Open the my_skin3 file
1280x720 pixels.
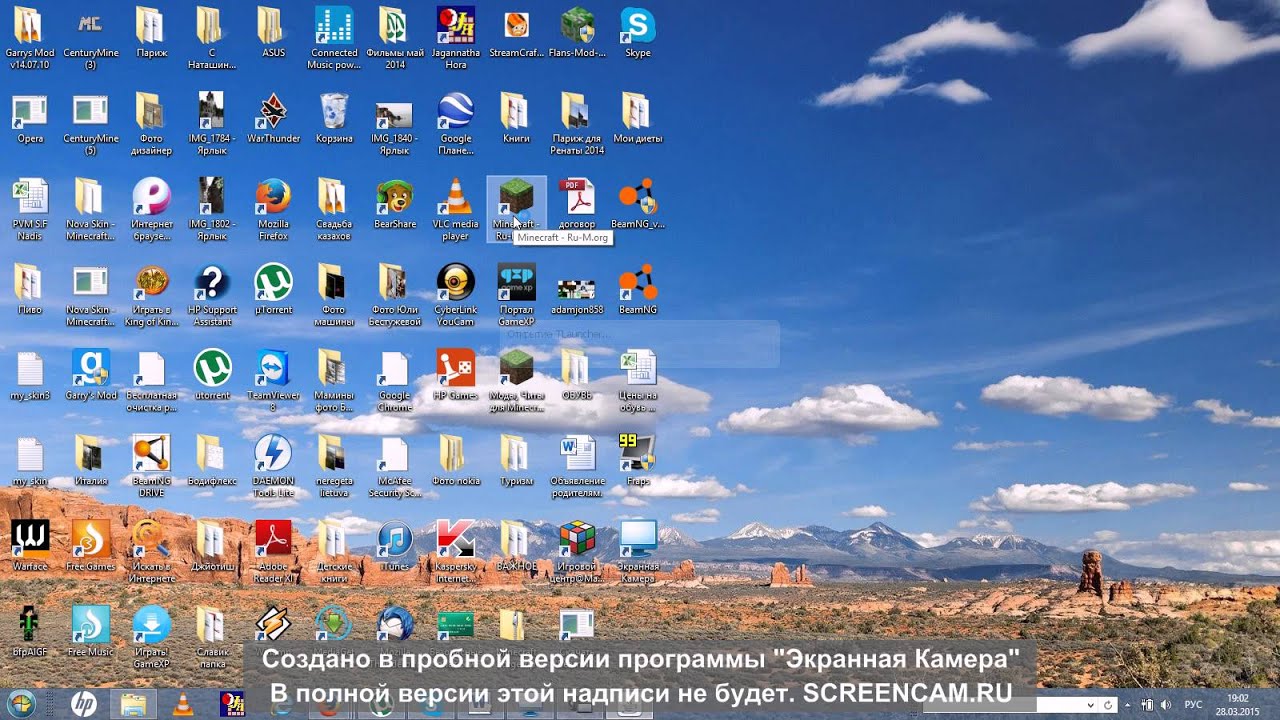click(x=30, y=375)
